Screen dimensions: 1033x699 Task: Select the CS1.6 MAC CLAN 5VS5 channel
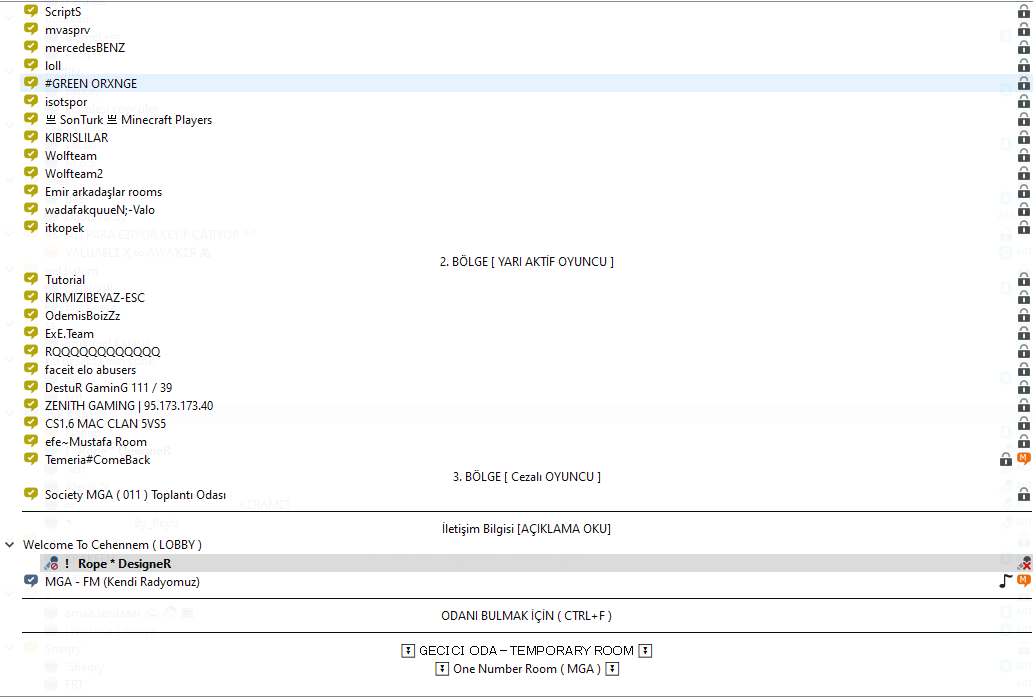[x=105, y=424]
